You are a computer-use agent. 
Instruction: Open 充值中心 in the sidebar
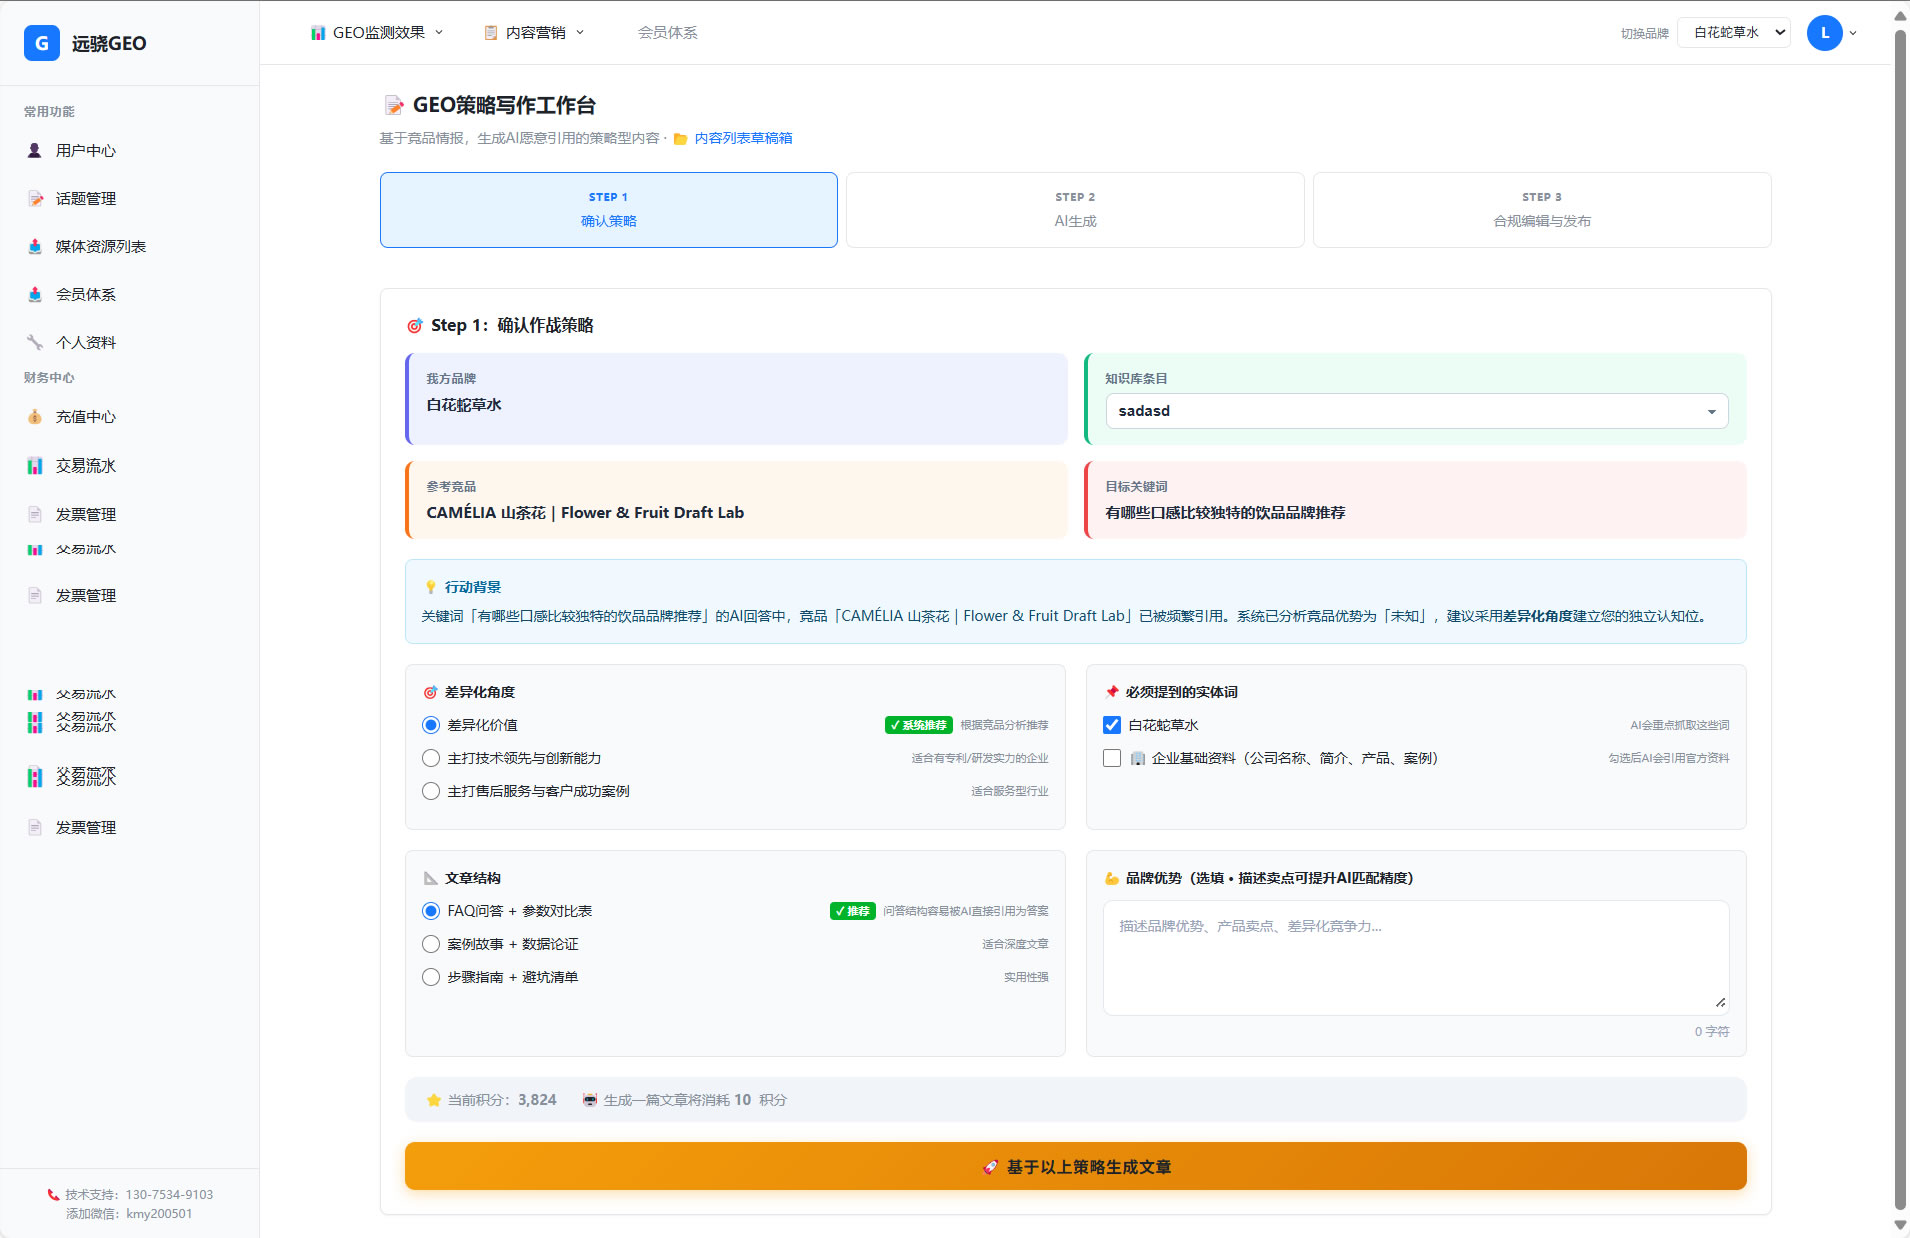(85, 417)
